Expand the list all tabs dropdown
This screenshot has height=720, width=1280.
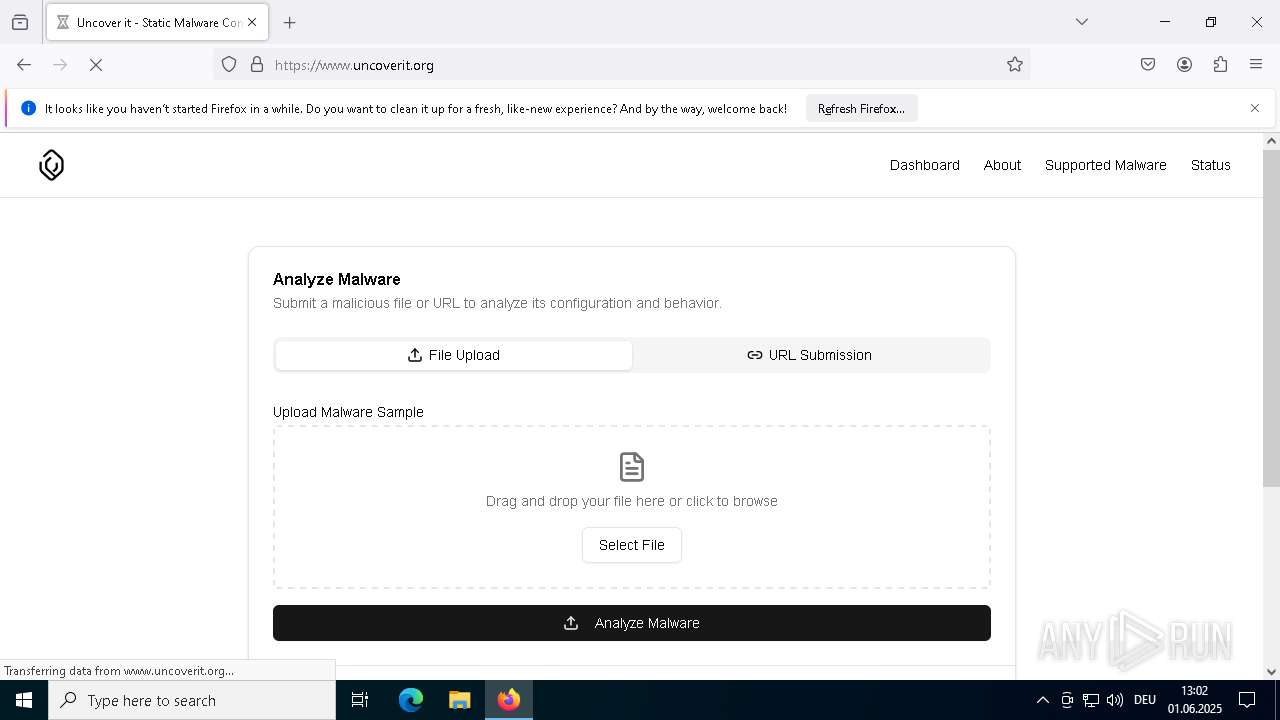[1082, 22]
